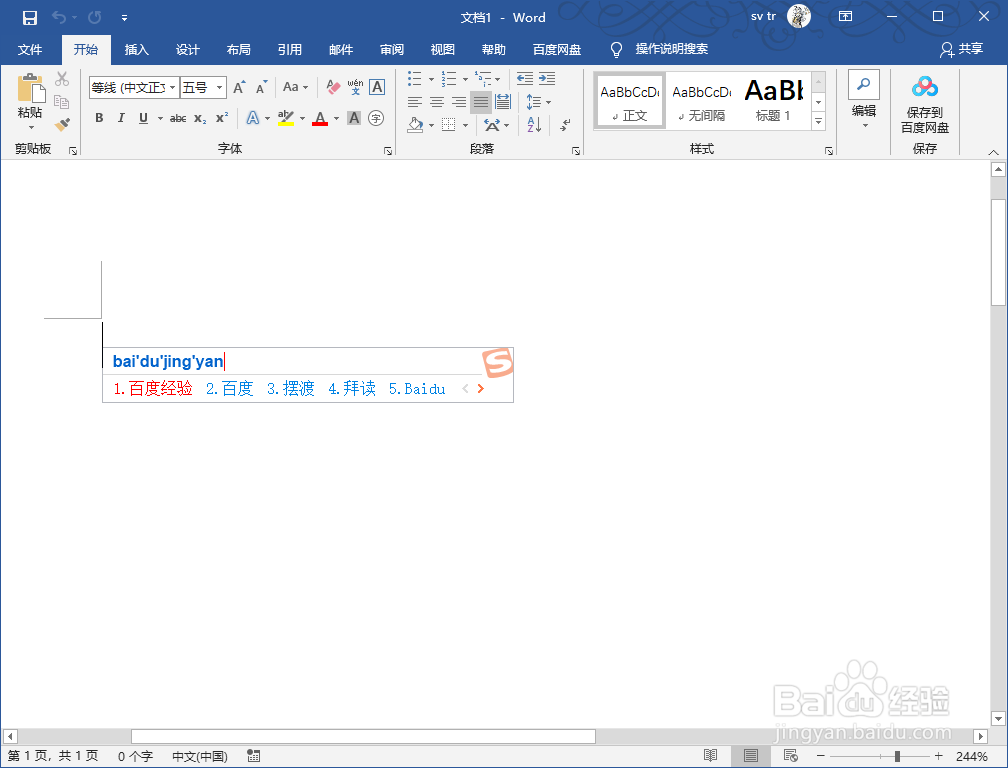This screenshot has height=768, width=1008.
Task: Pick the yellow text highlight color
Action: click(285, 118)
